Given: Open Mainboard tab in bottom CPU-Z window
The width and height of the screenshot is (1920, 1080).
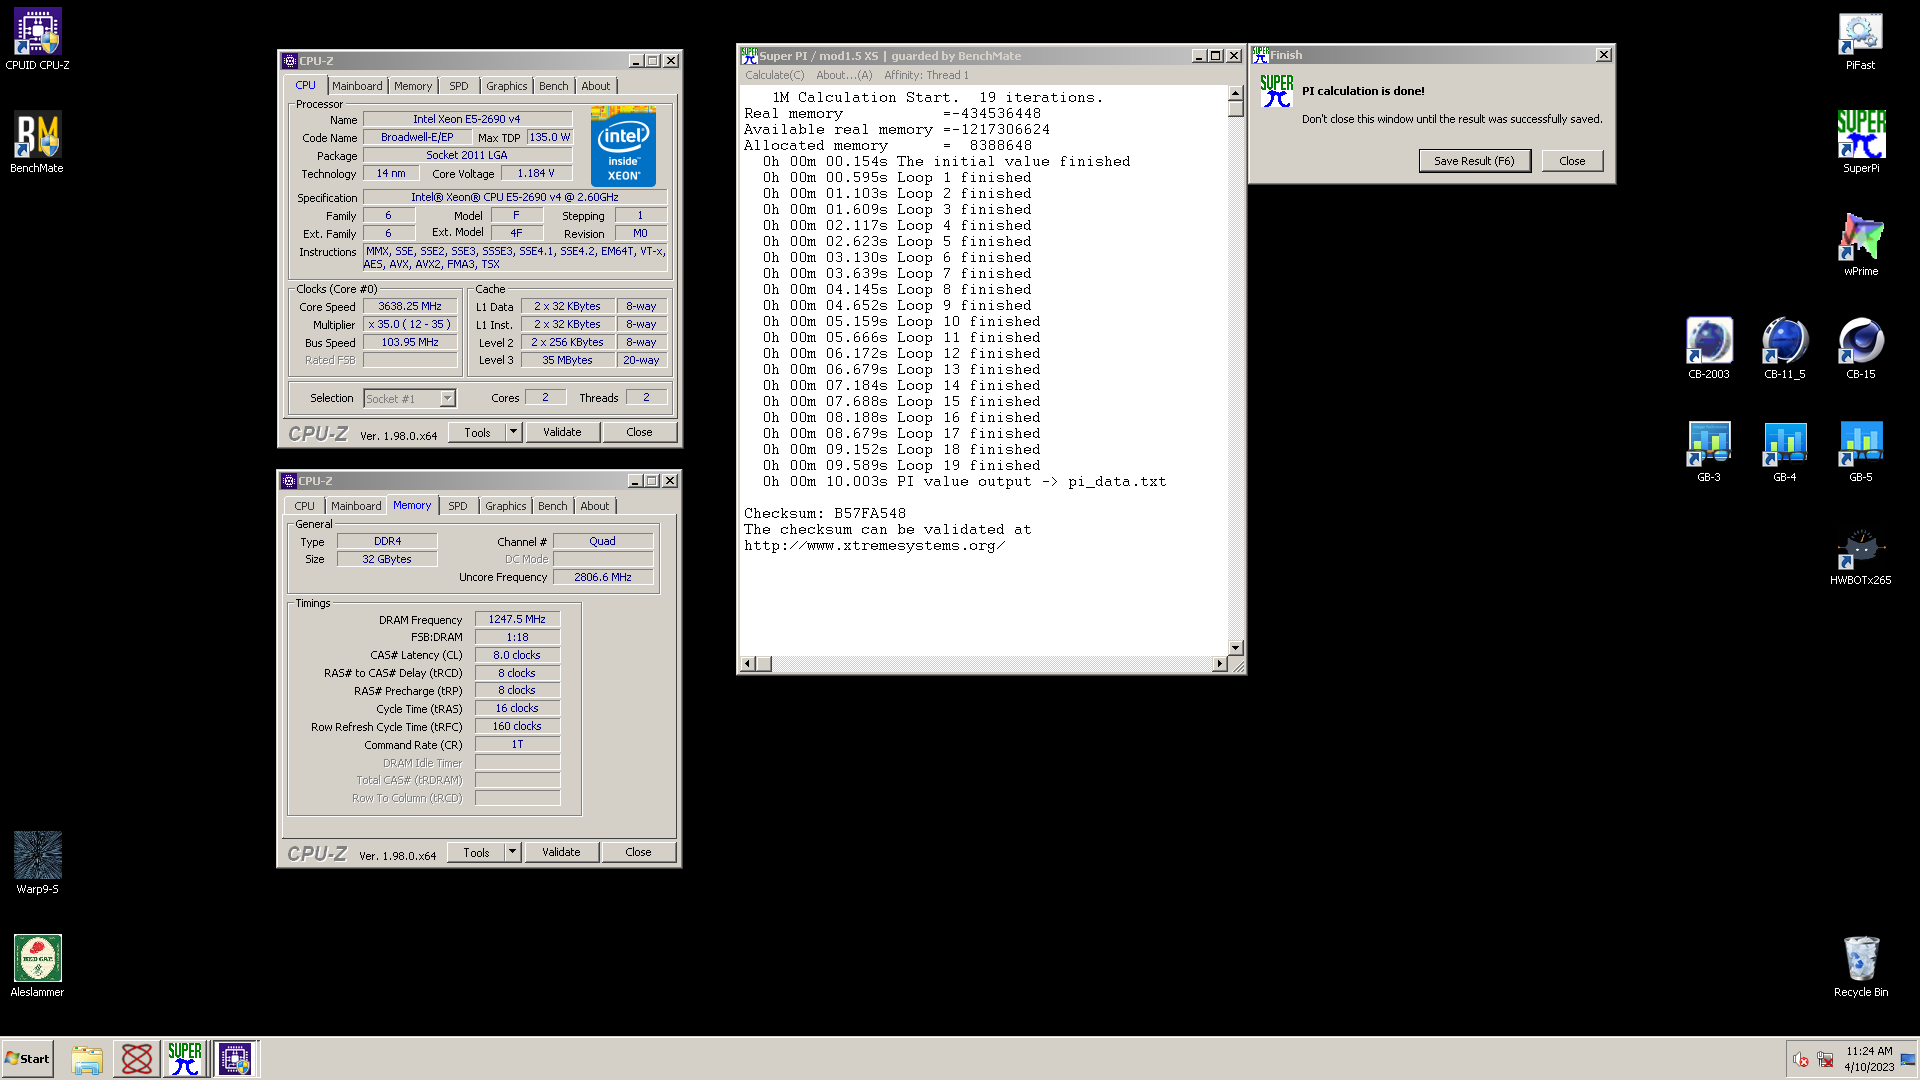Looking at the screenshot, I should pos(356,506).
